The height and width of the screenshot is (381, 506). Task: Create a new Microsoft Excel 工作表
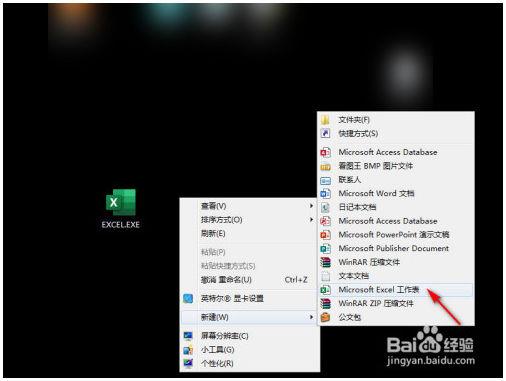pyautogui.click(x=396, y=290)
